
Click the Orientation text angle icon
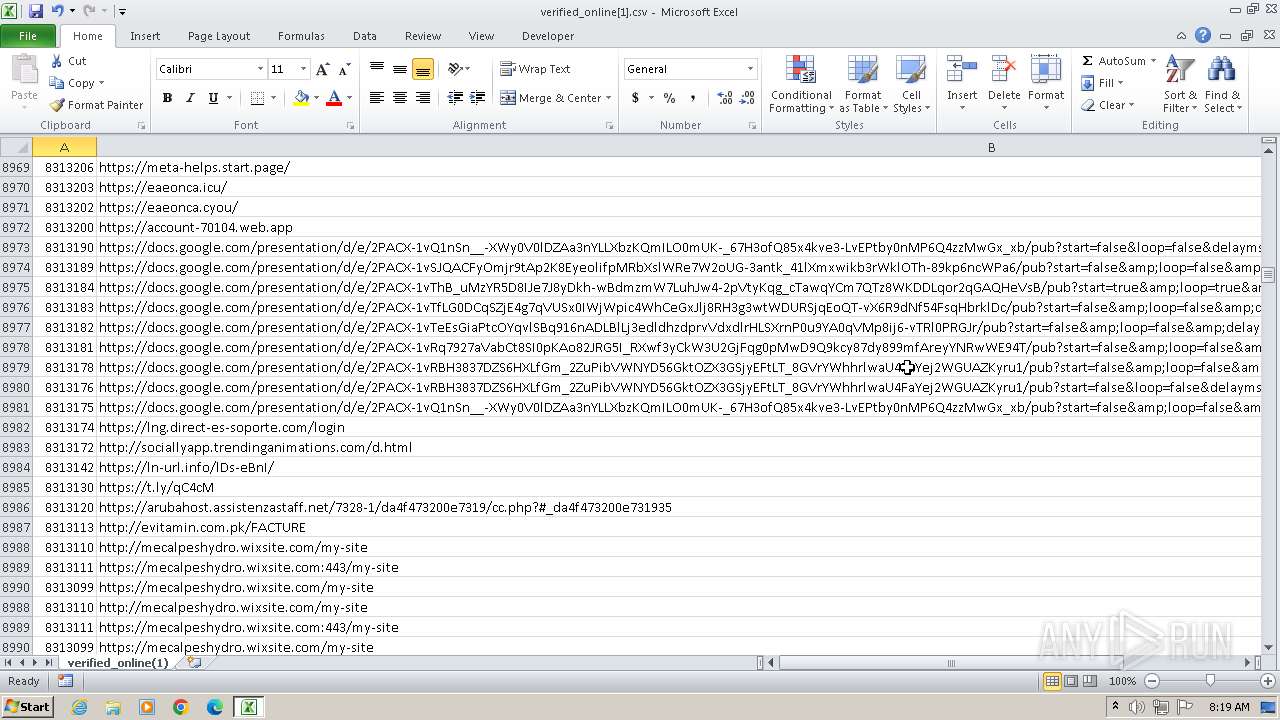pyautogui.click(x=455, y=69)
